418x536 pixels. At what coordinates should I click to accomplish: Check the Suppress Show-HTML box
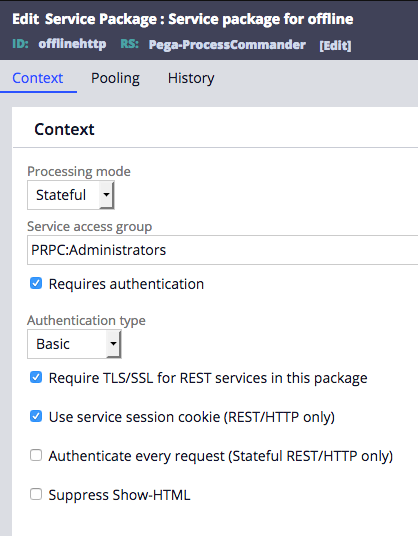tap(36, 494)
